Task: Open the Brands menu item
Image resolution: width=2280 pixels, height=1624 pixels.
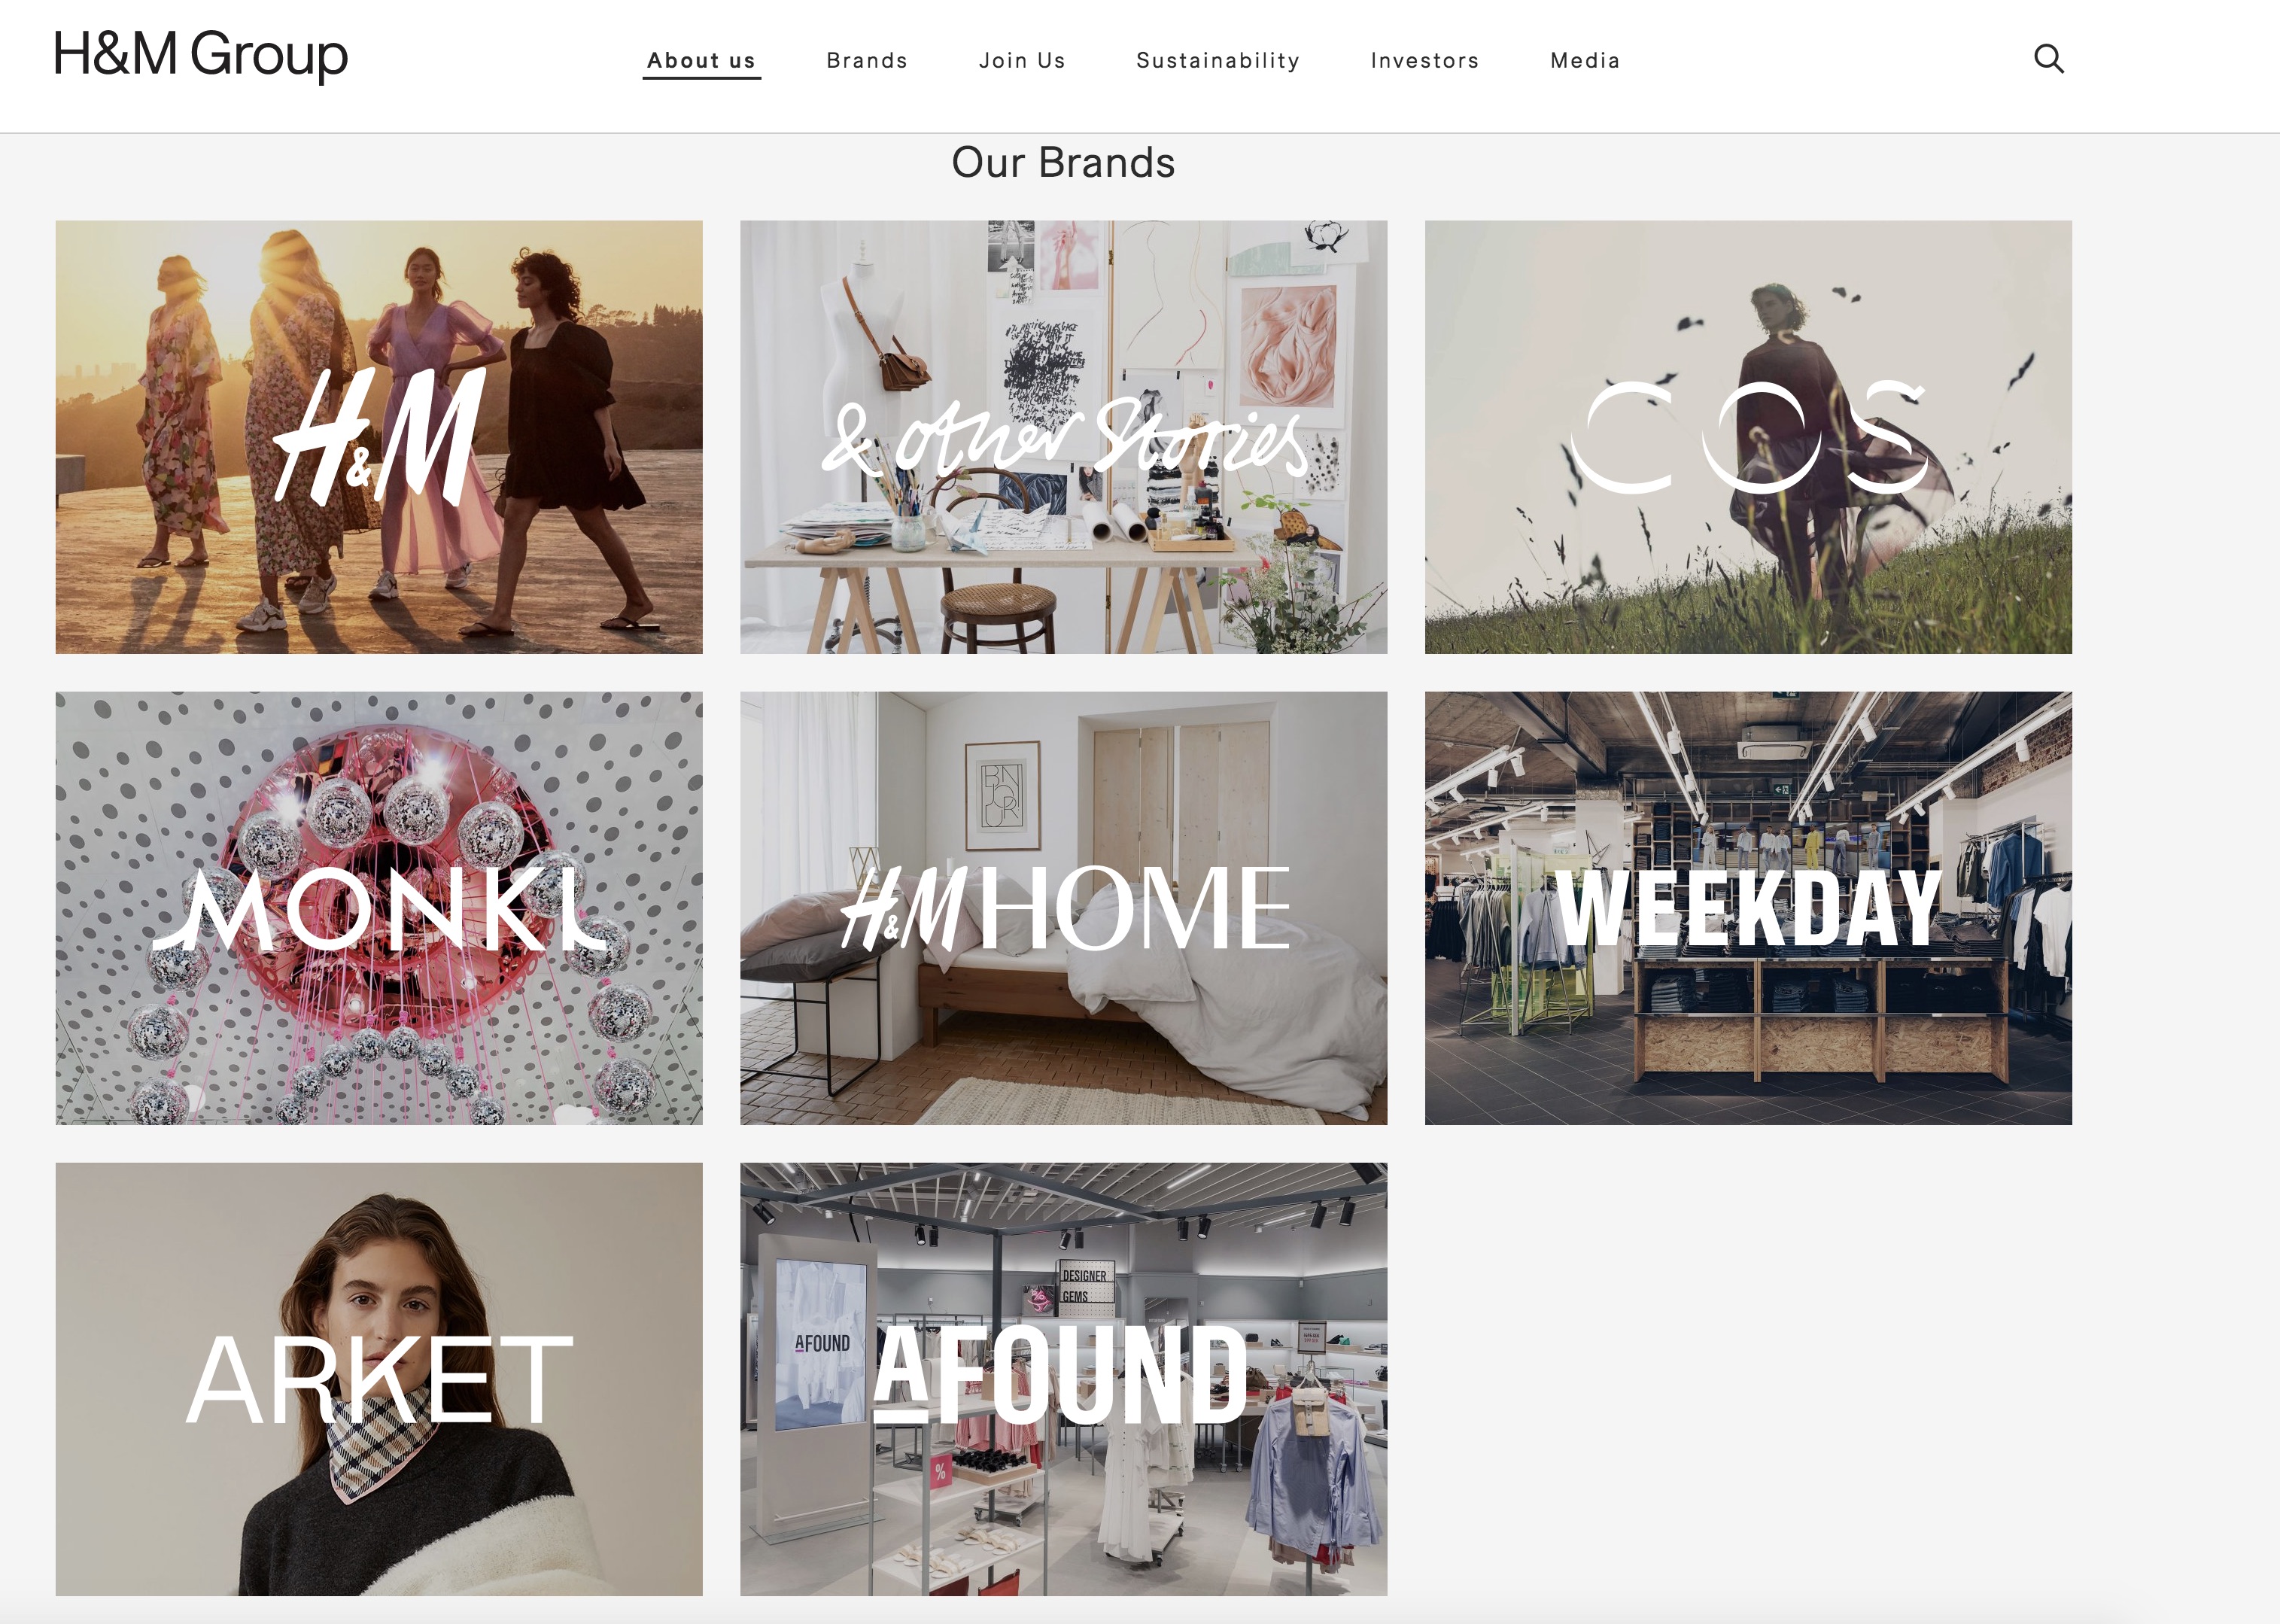Action: click(867, 61)
